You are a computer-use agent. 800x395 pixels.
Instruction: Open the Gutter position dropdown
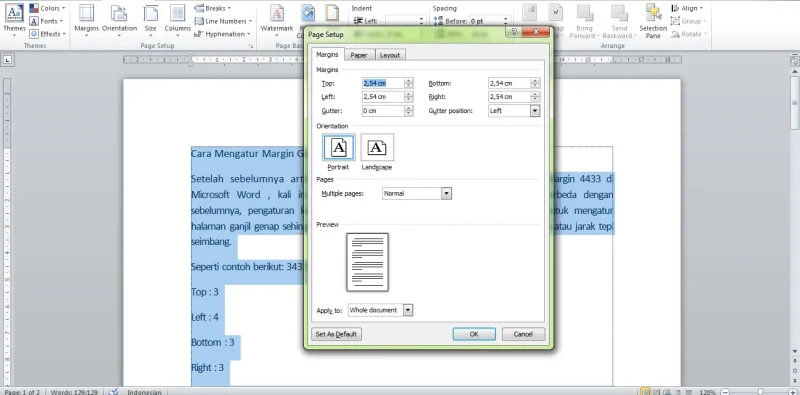(x=535, y=110)
